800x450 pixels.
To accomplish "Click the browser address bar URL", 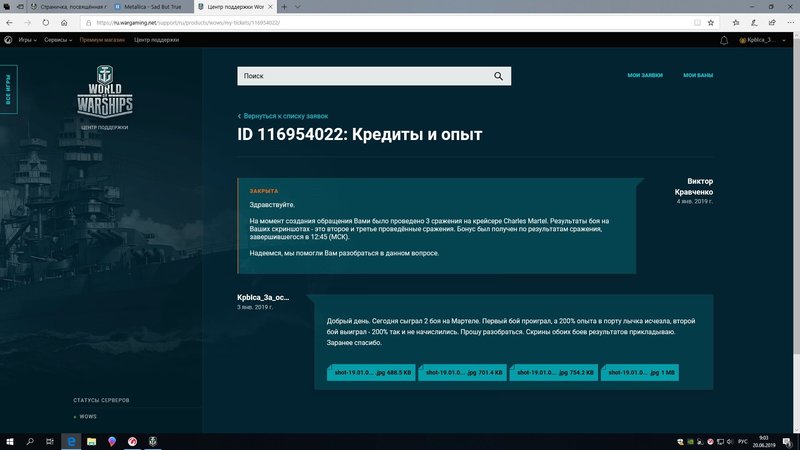I will (188, 22).
